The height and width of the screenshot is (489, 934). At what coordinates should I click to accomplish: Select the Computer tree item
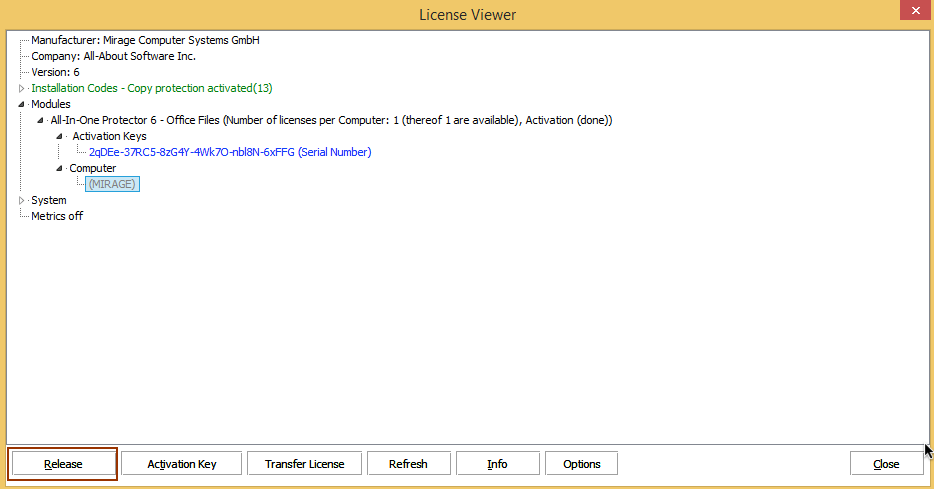tap(93, 169)
